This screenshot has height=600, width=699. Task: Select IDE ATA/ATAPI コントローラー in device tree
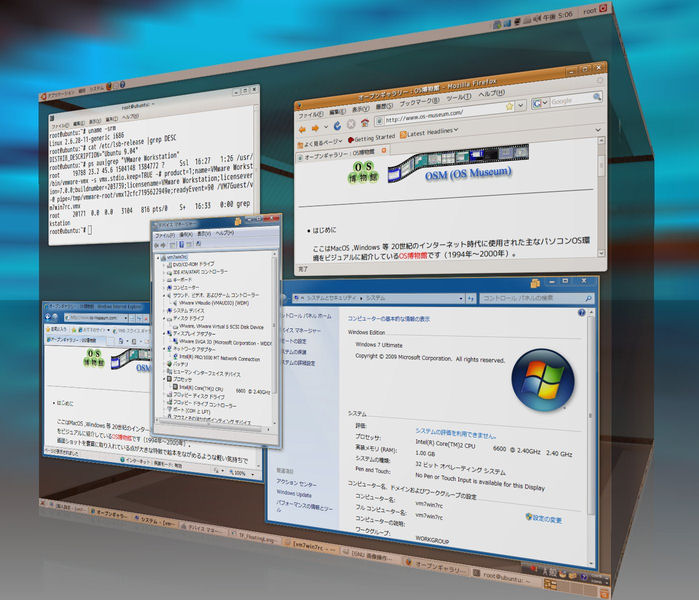click(x=197, y=272)
